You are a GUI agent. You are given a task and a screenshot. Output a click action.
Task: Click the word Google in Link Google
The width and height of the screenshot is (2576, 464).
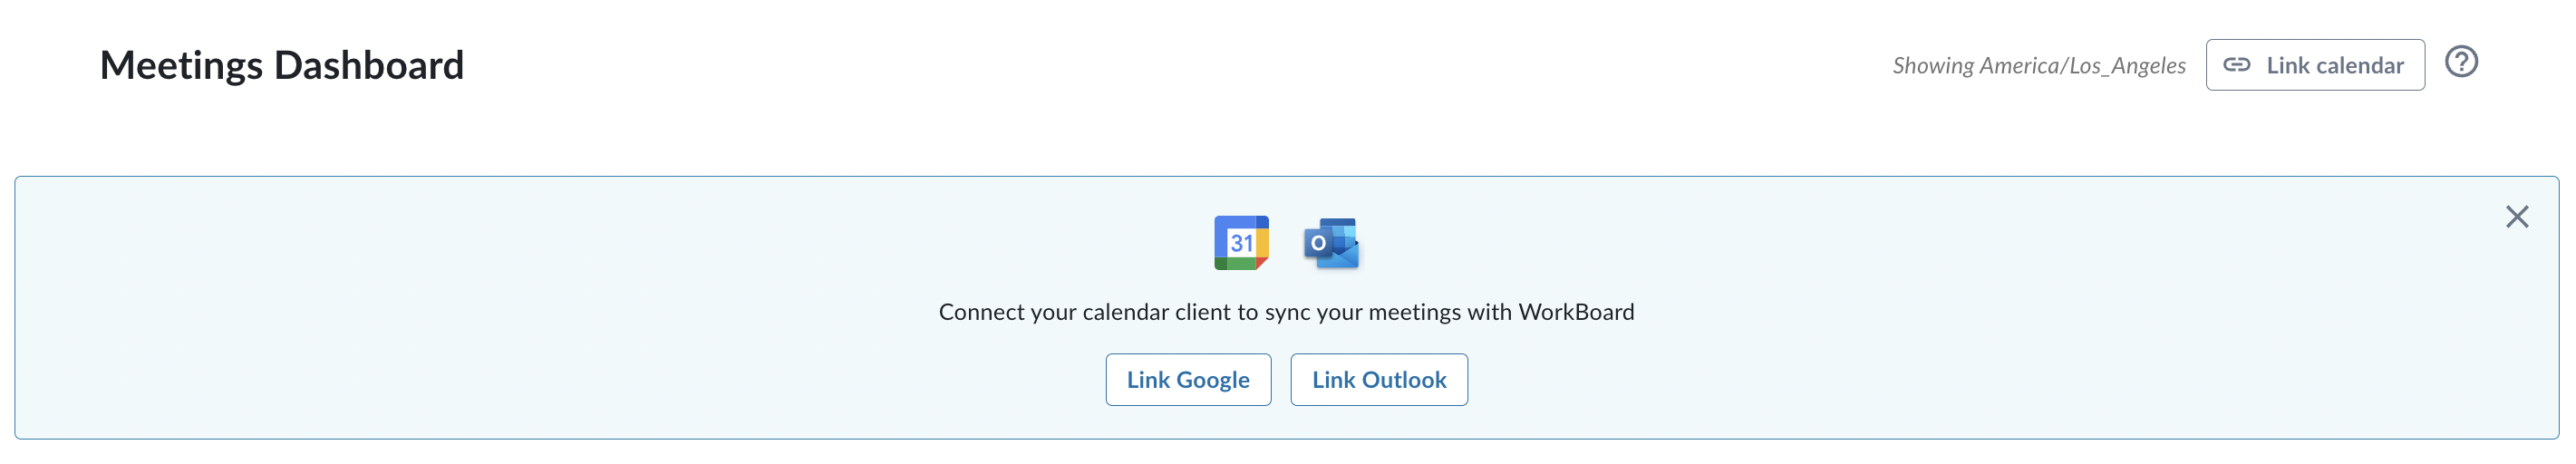1213,380
